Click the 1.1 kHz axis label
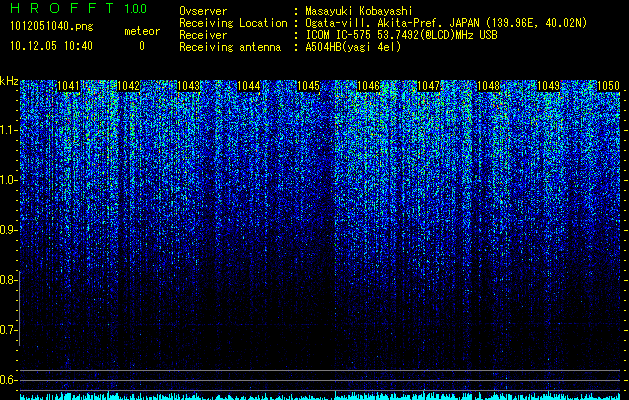This screenshot has width=629, height=400. (x=8, y=130)
